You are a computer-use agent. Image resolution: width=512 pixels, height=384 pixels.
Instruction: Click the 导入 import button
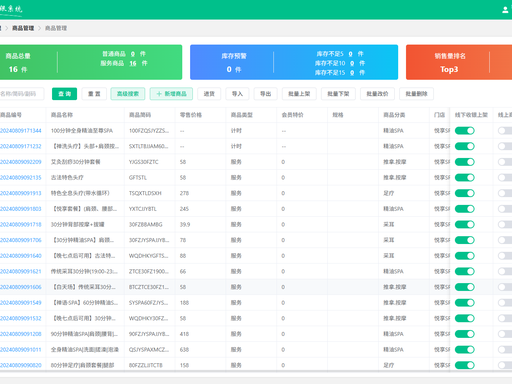(237, 94)
